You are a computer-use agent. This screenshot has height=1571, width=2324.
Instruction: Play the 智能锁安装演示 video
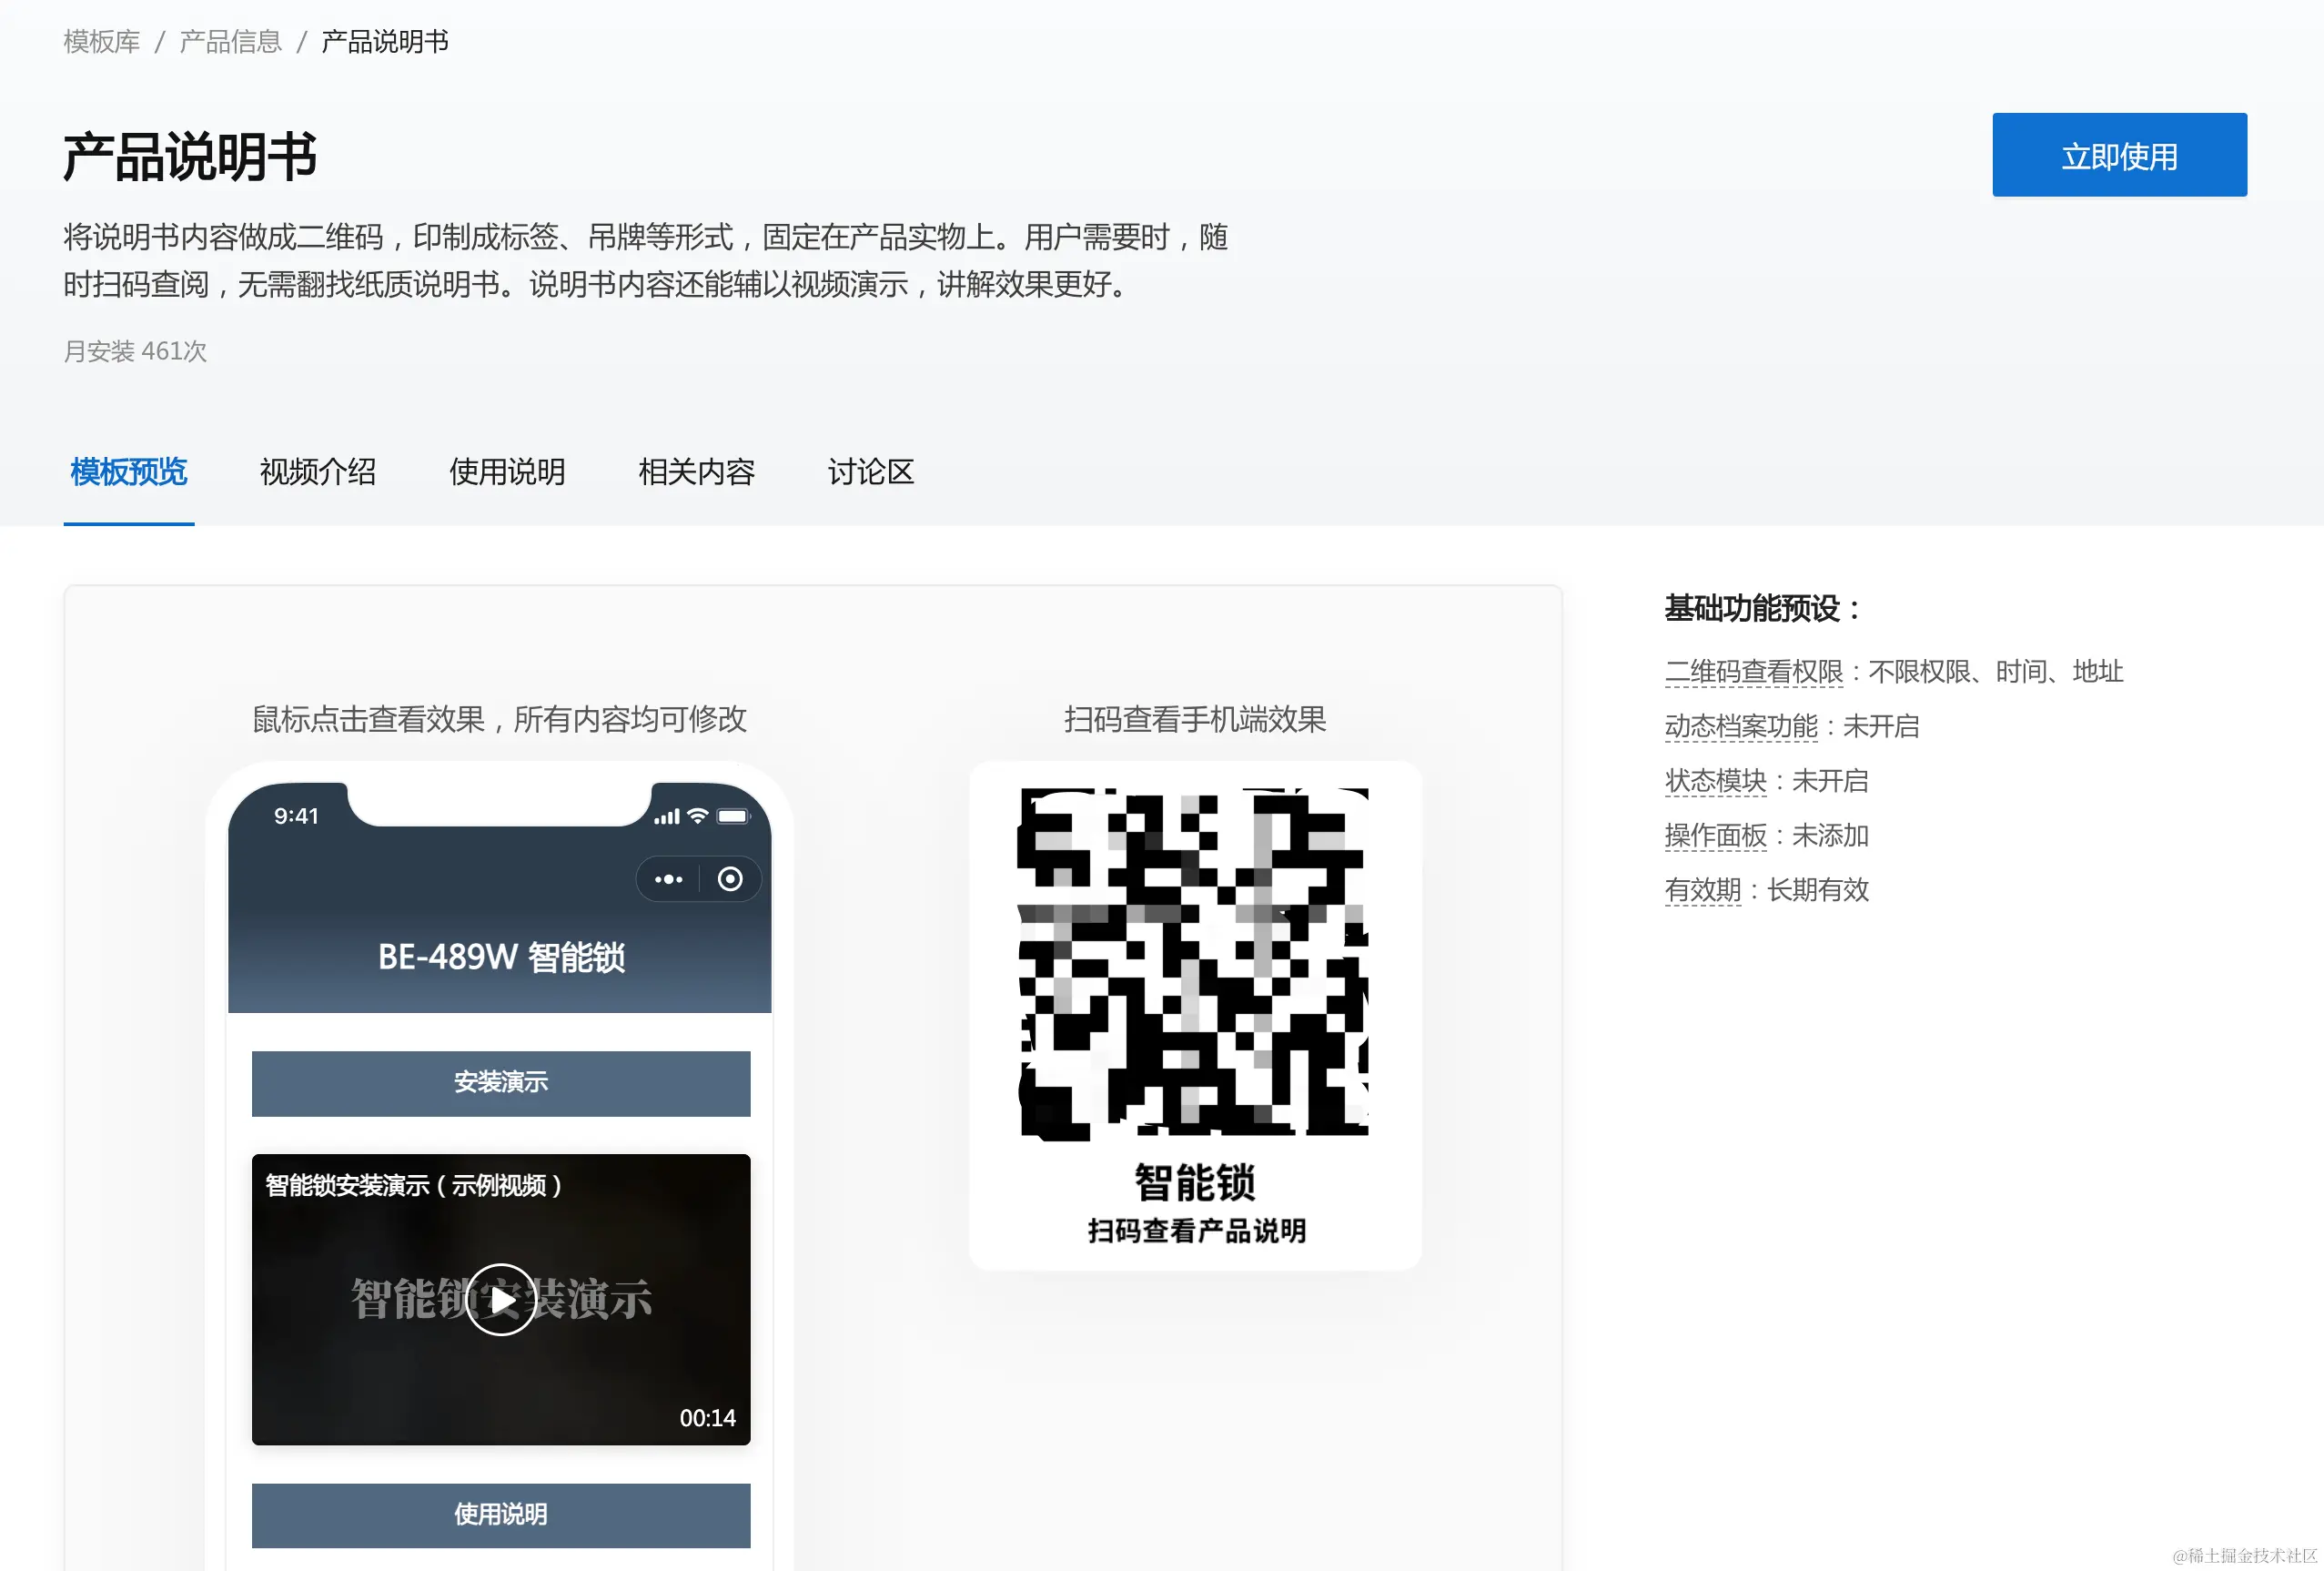pyautogui.click(x=501, y=1299)
